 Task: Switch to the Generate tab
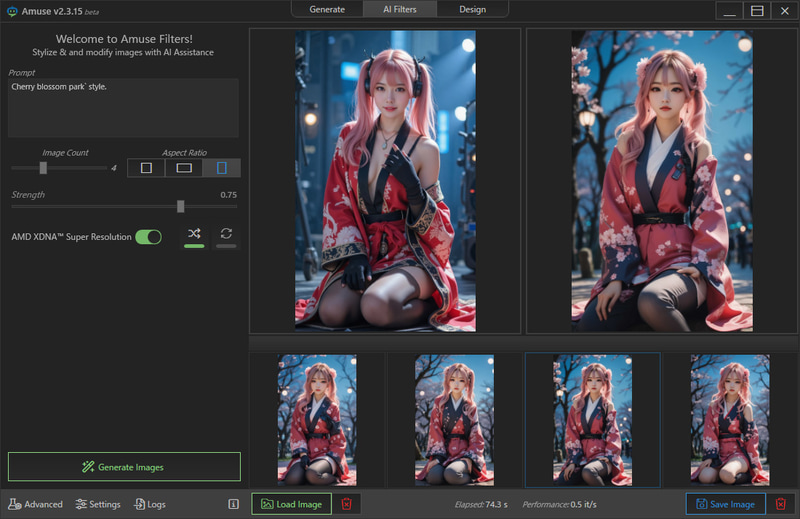click(327, 9)
